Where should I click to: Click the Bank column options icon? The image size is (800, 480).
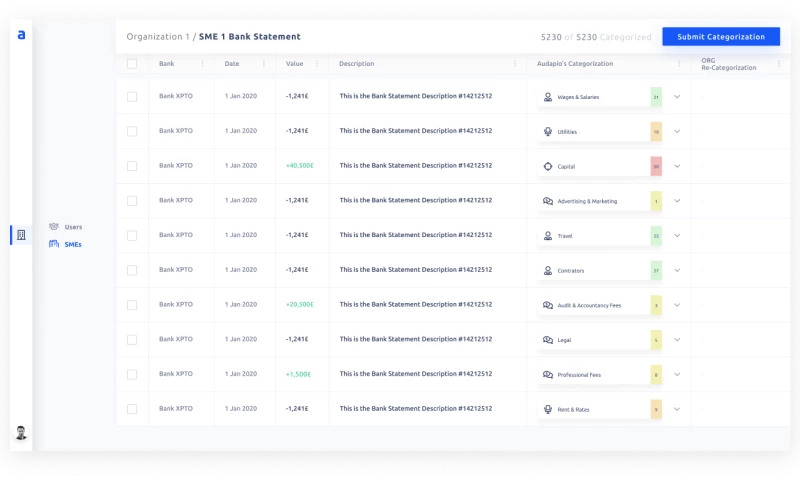coord(203,64)
